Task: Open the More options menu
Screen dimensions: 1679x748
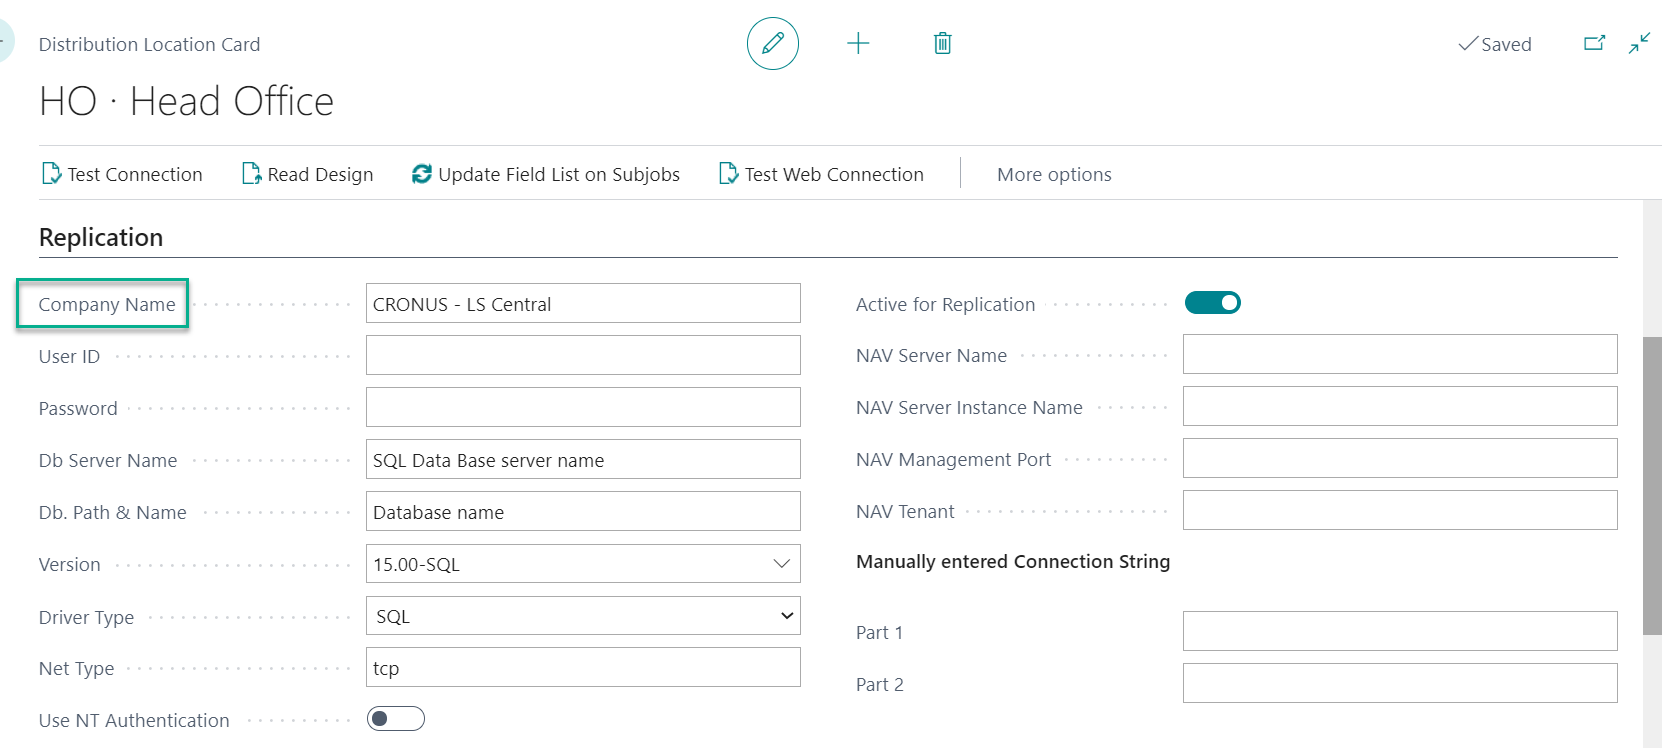Action: pyautogui.click(x=1054, y=175)
